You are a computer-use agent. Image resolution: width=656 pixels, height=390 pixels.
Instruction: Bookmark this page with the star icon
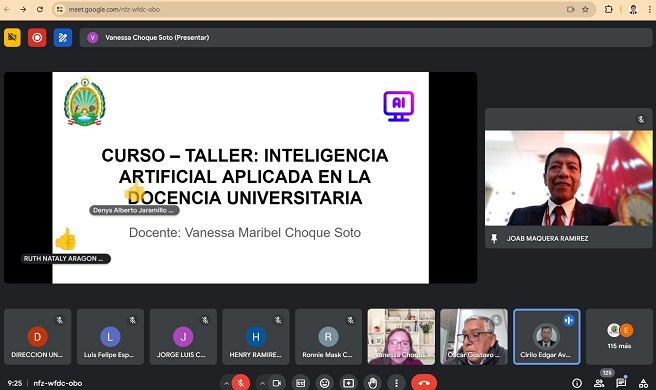point(585,9)
